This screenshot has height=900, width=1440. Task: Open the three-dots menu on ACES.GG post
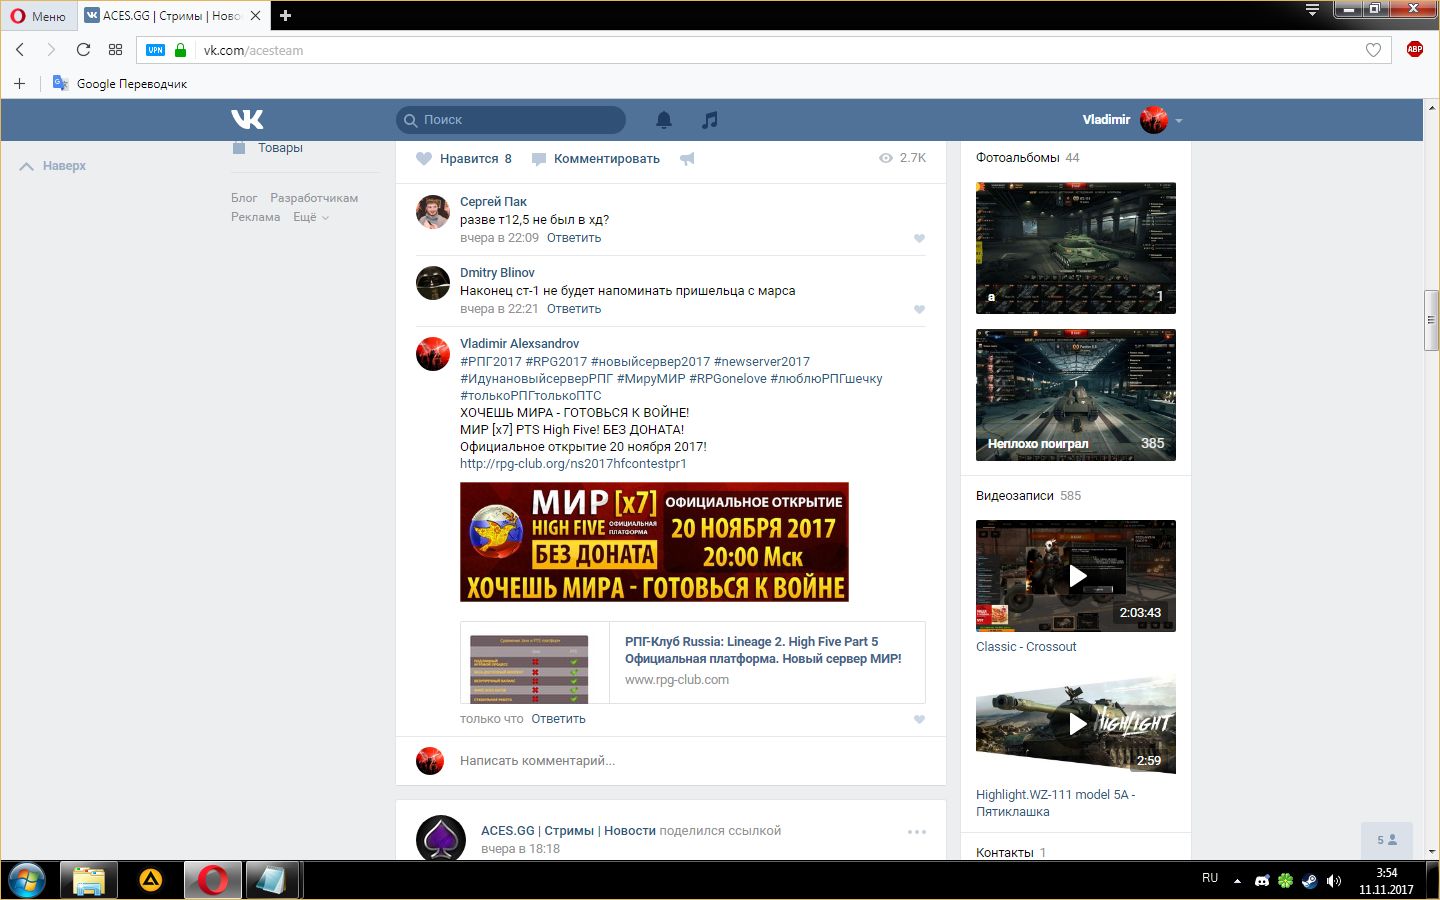917,832
